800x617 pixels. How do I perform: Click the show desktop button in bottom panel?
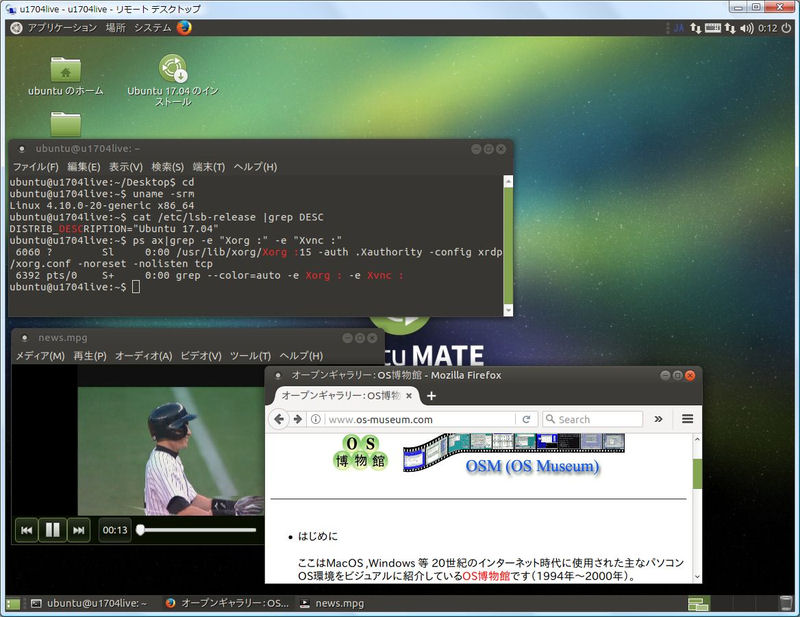point(13,604)
